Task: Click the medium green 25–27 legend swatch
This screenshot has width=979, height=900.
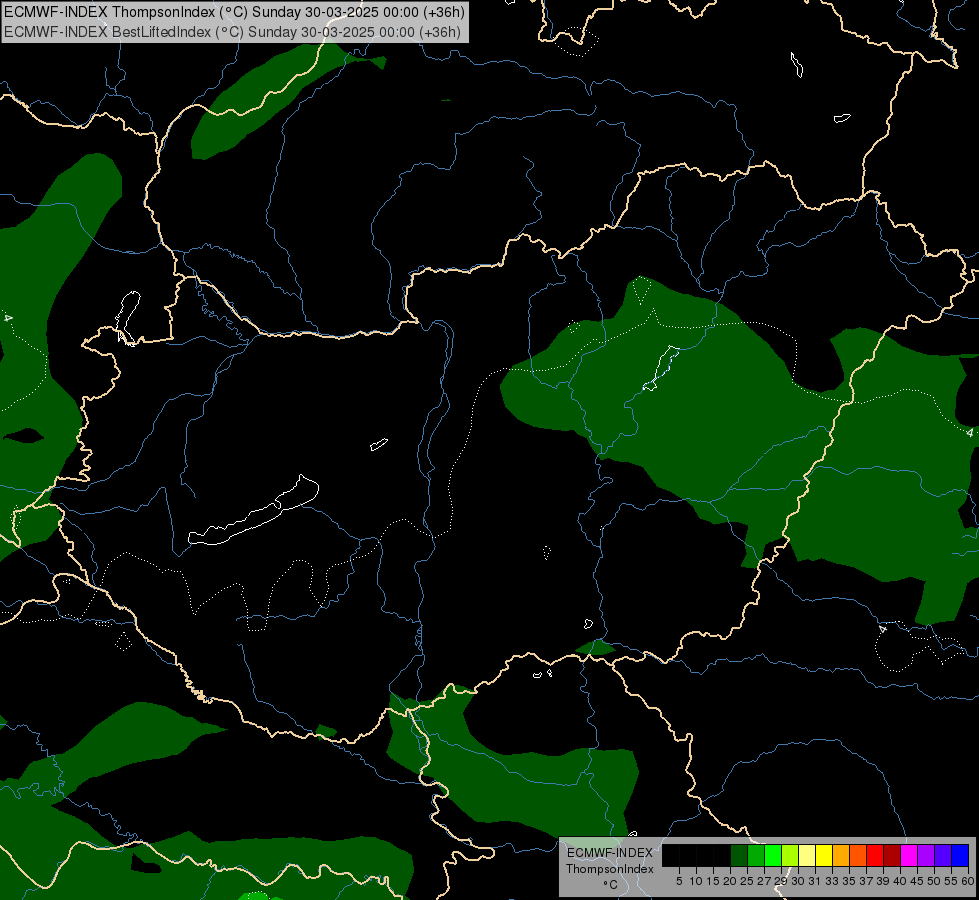Action: [x=756, y=855]
